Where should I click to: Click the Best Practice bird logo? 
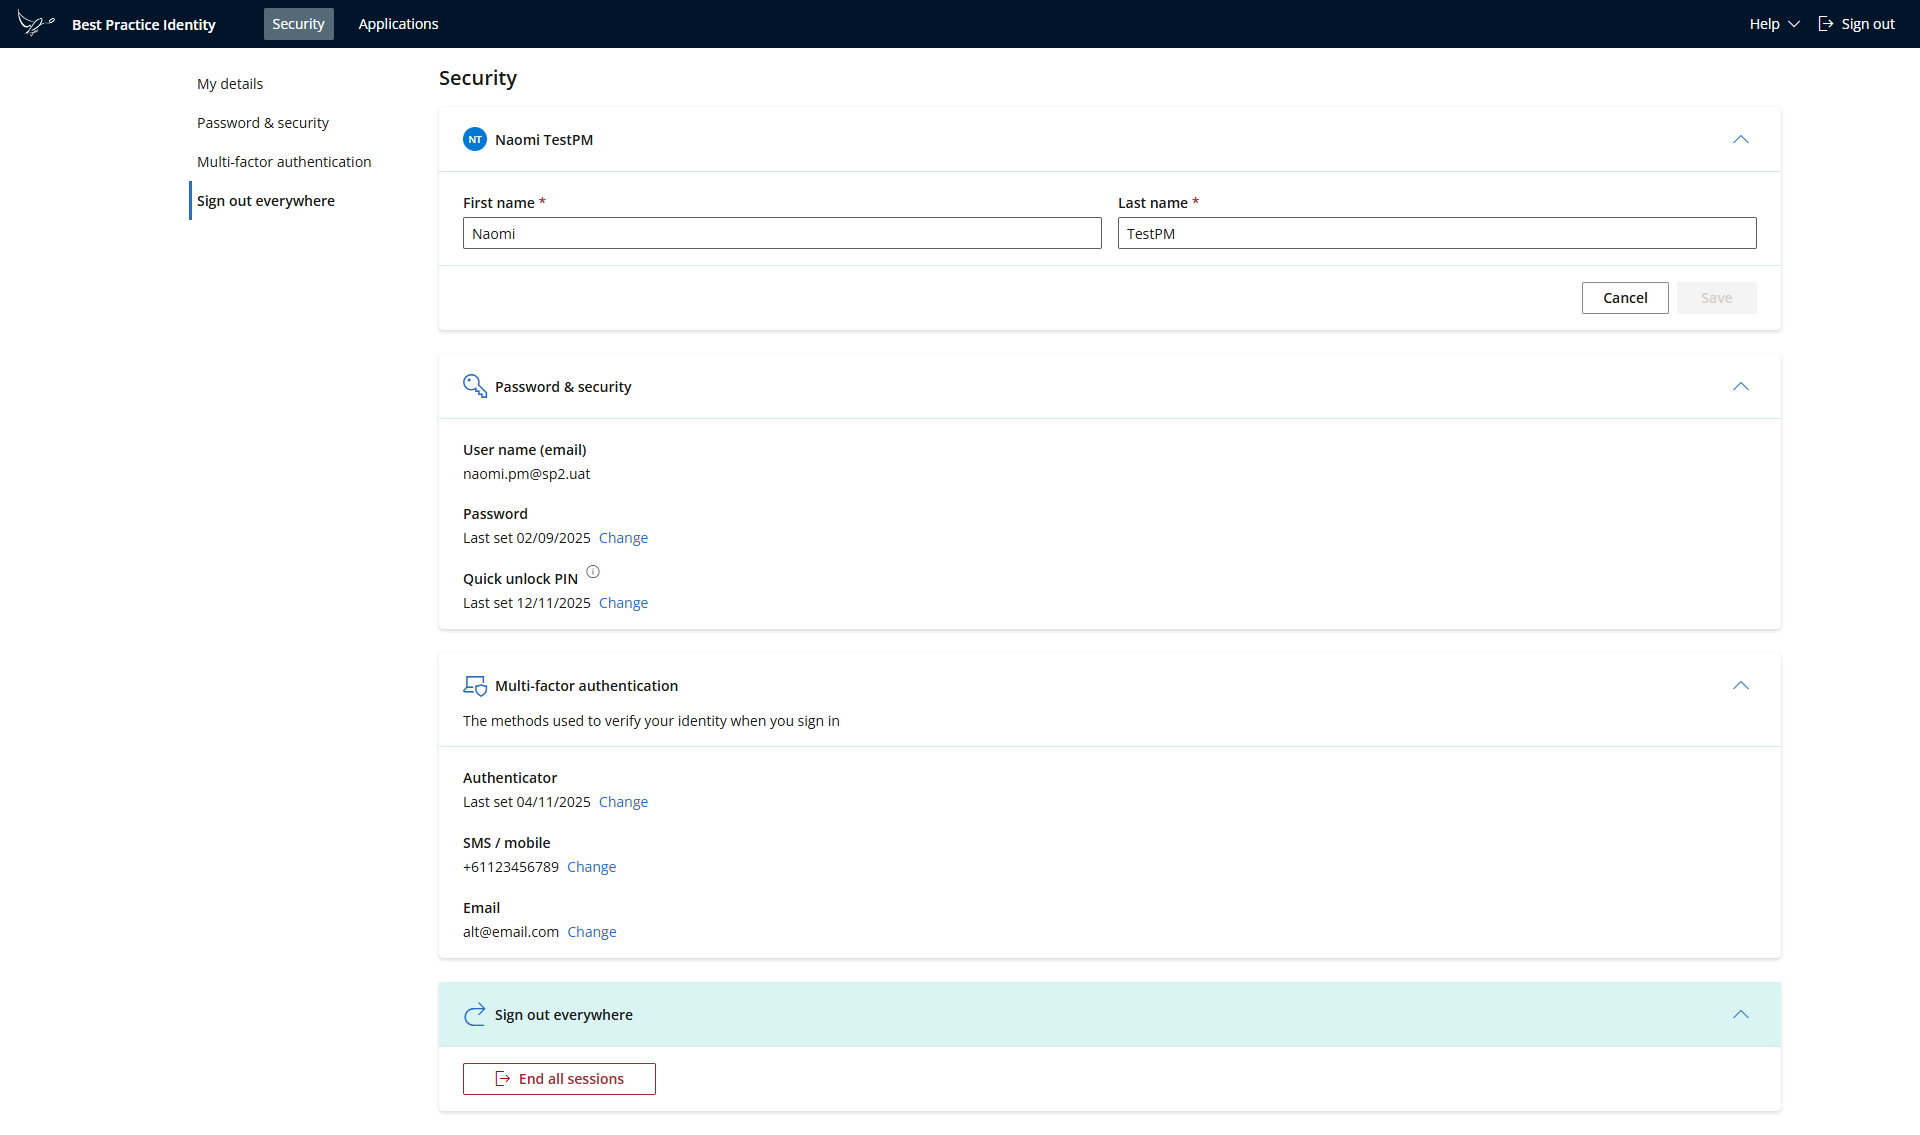35,23
